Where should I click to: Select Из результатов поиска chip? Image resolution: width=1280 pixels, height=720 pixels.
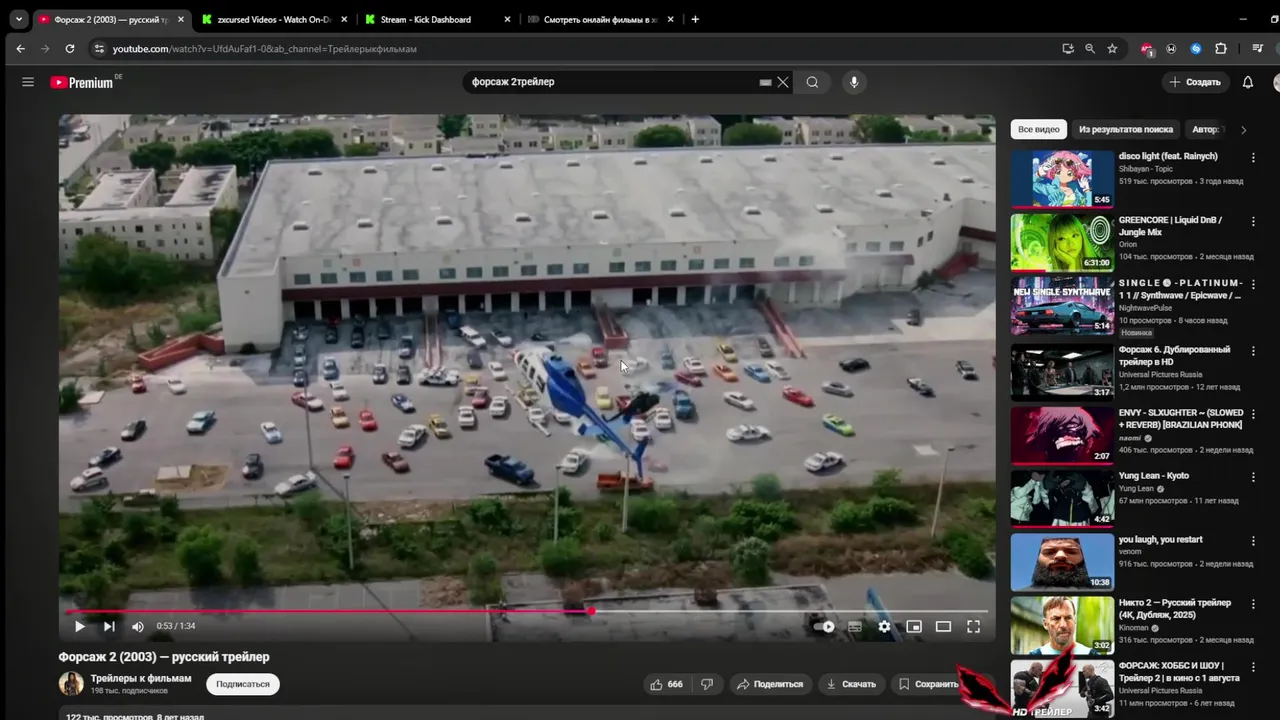[1126, 129]
